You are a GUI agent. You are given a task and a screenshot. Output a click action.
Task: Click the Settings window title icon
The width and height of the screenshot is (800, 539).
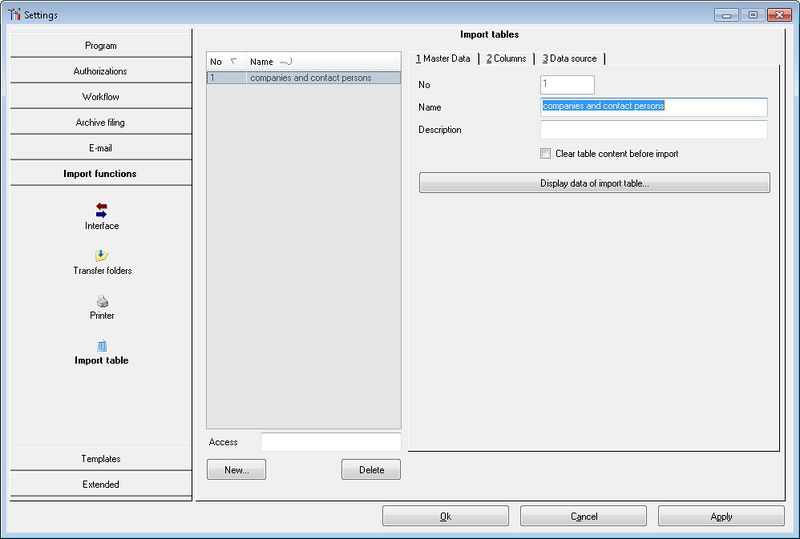(x=14, y=14)
